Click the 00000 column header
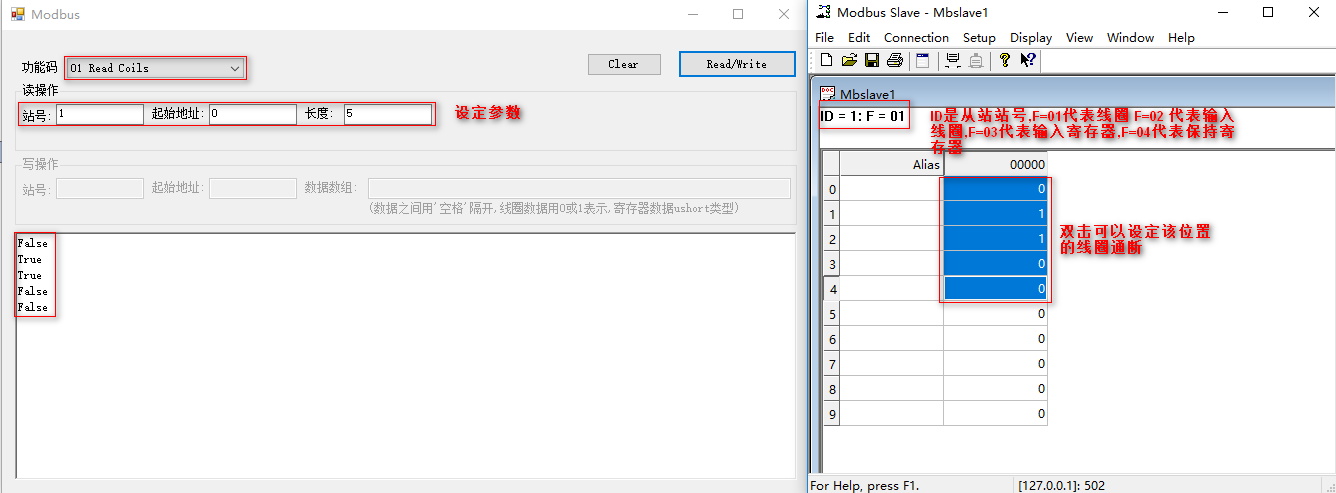This screenshot has width=1336, height=493. click(996, 164)
